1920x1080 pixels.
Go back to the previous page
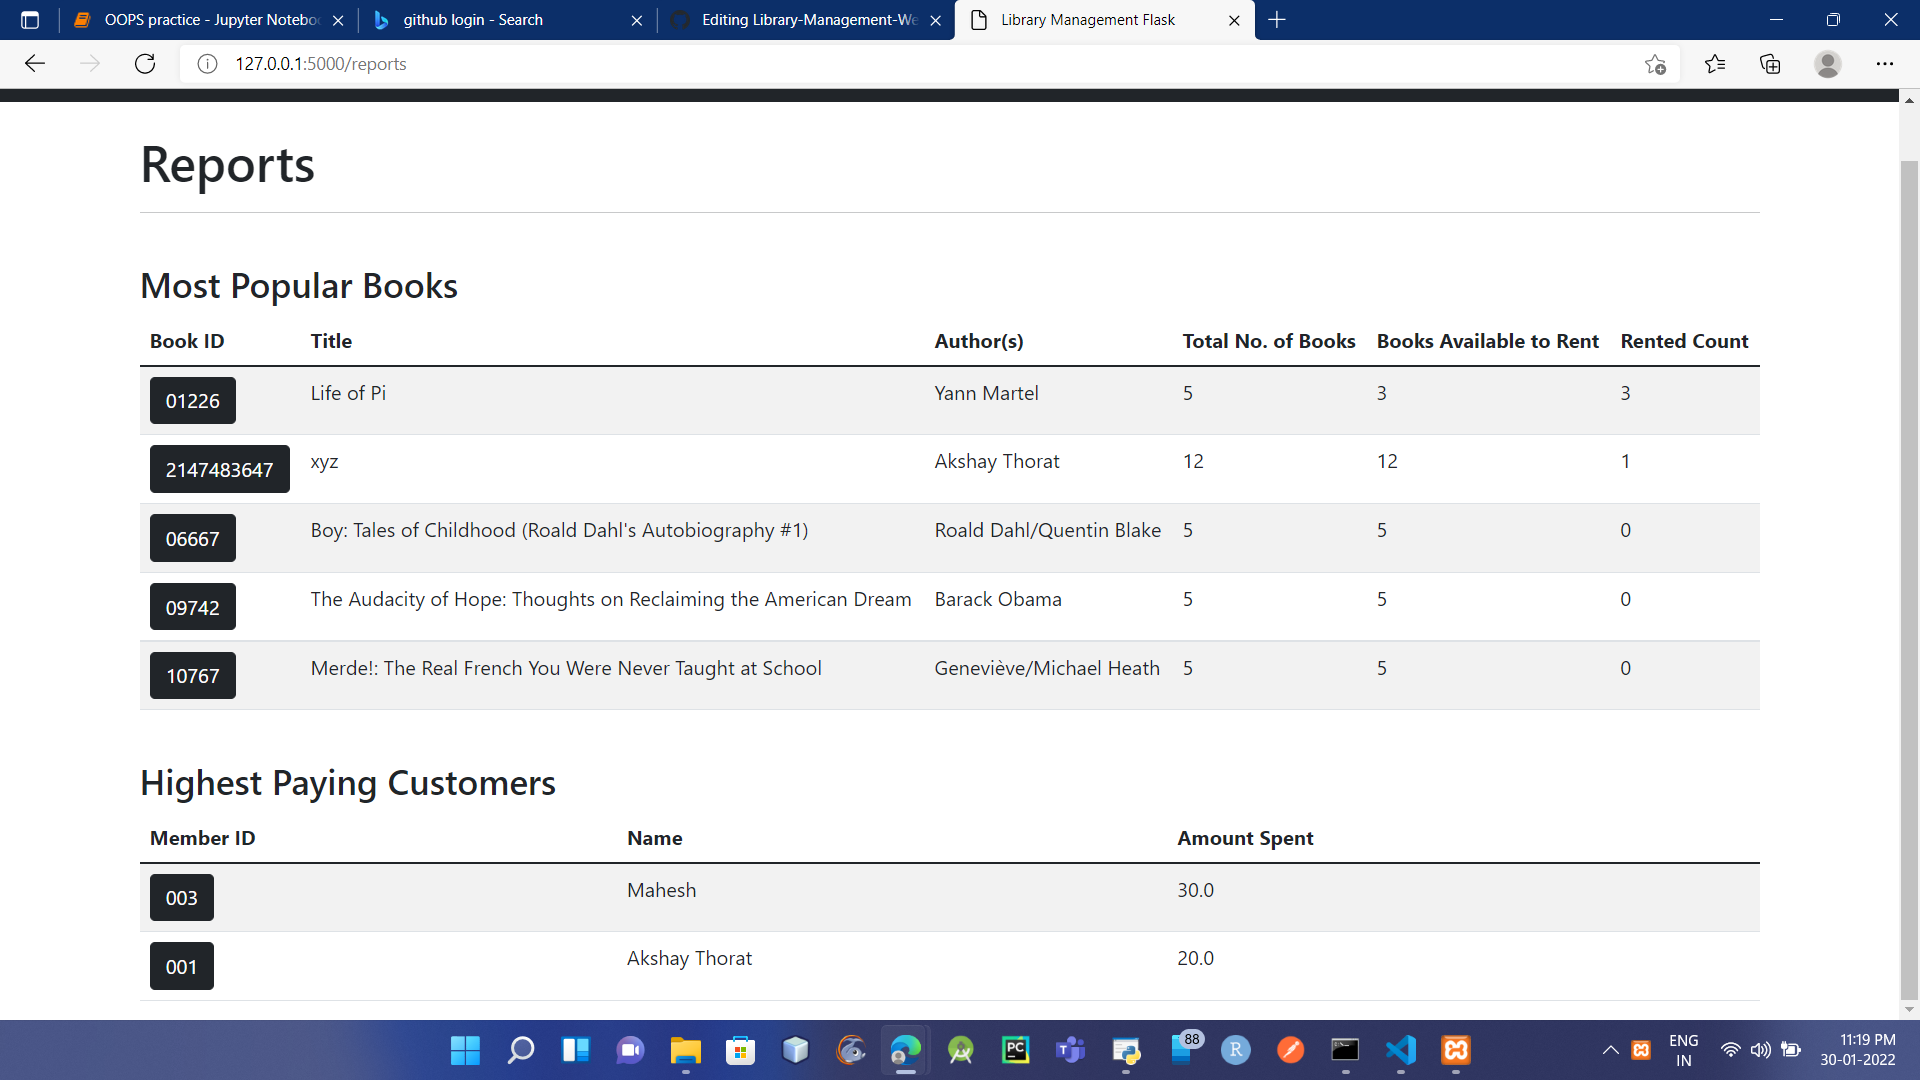point(35,63)
